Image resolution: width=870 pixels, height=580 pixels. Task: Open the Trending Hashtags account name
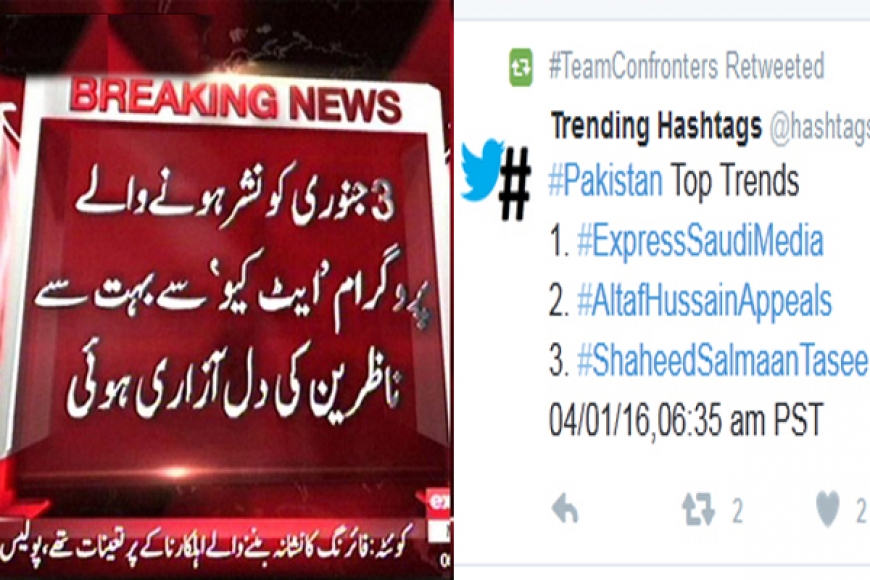point(656,126)
